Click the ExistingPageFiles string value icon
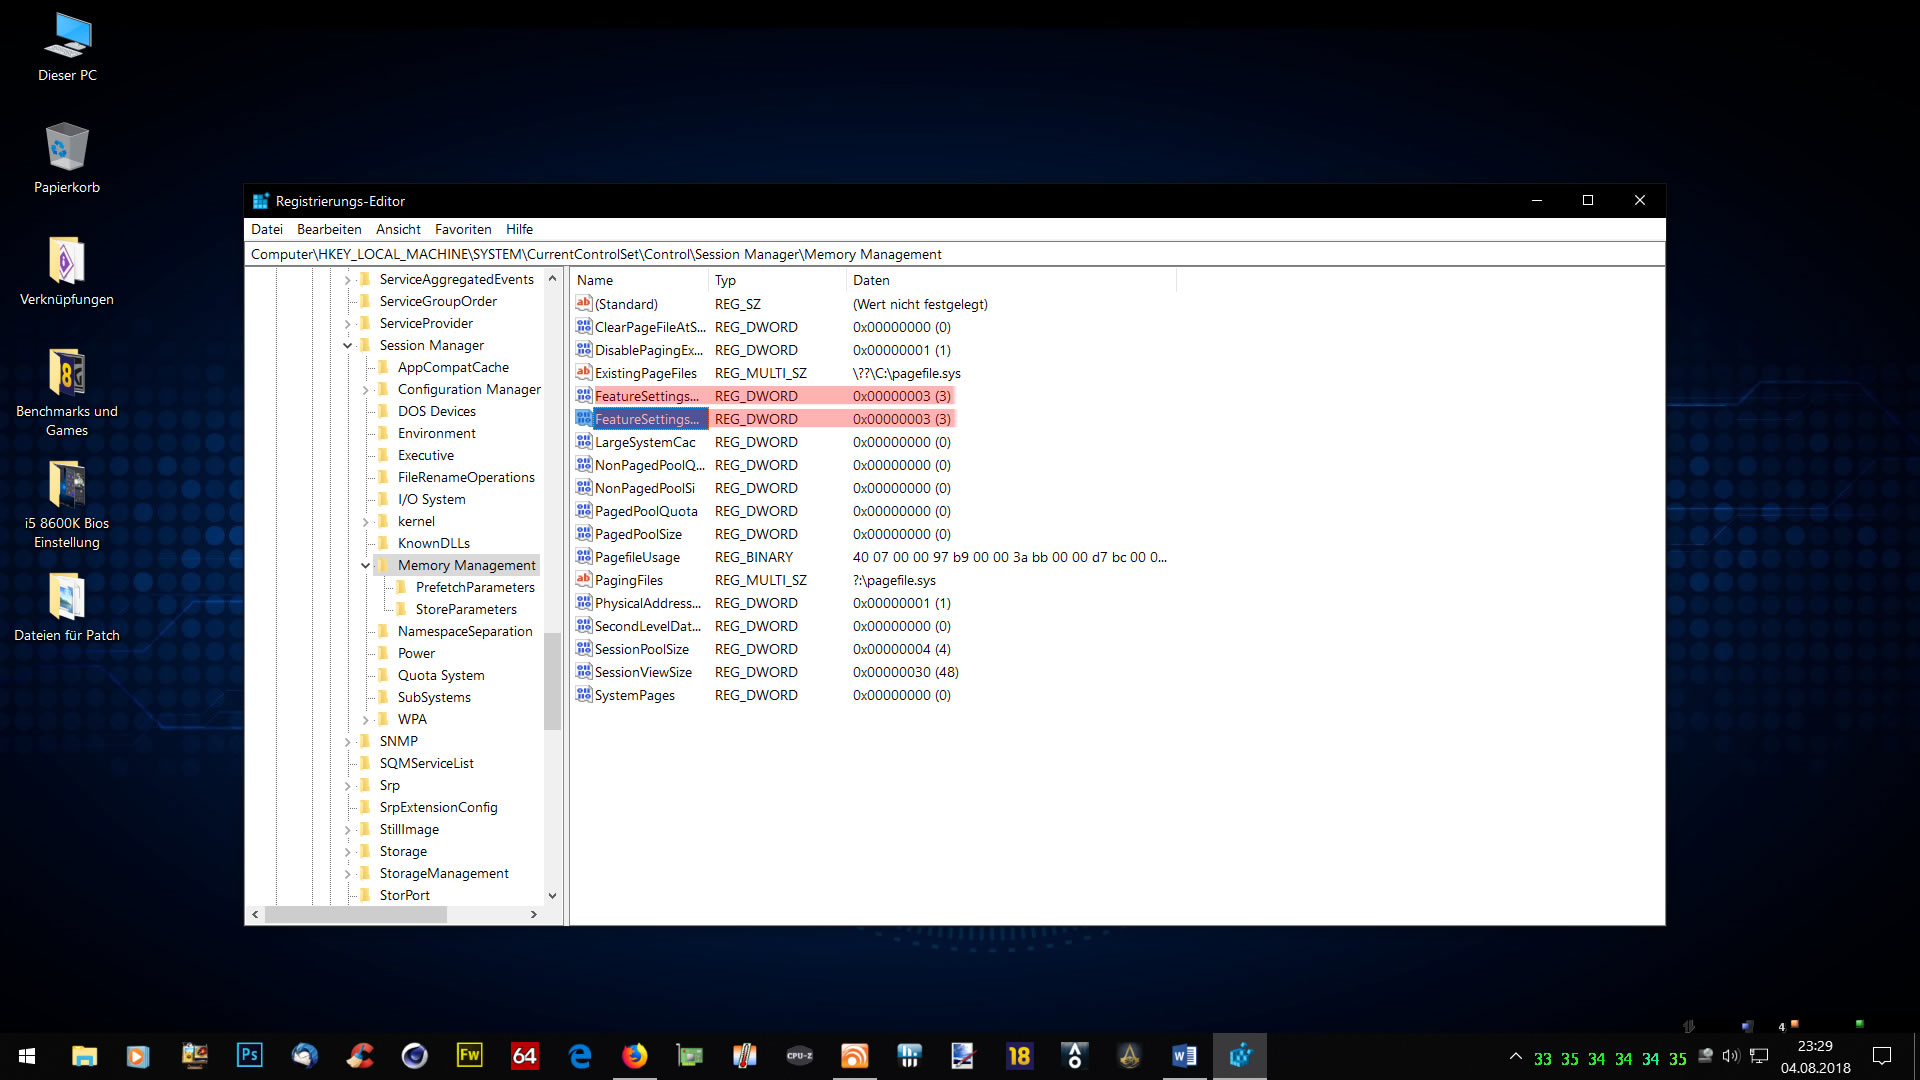This screenshot has height=1080, width=1920. [x=584, y=373]
